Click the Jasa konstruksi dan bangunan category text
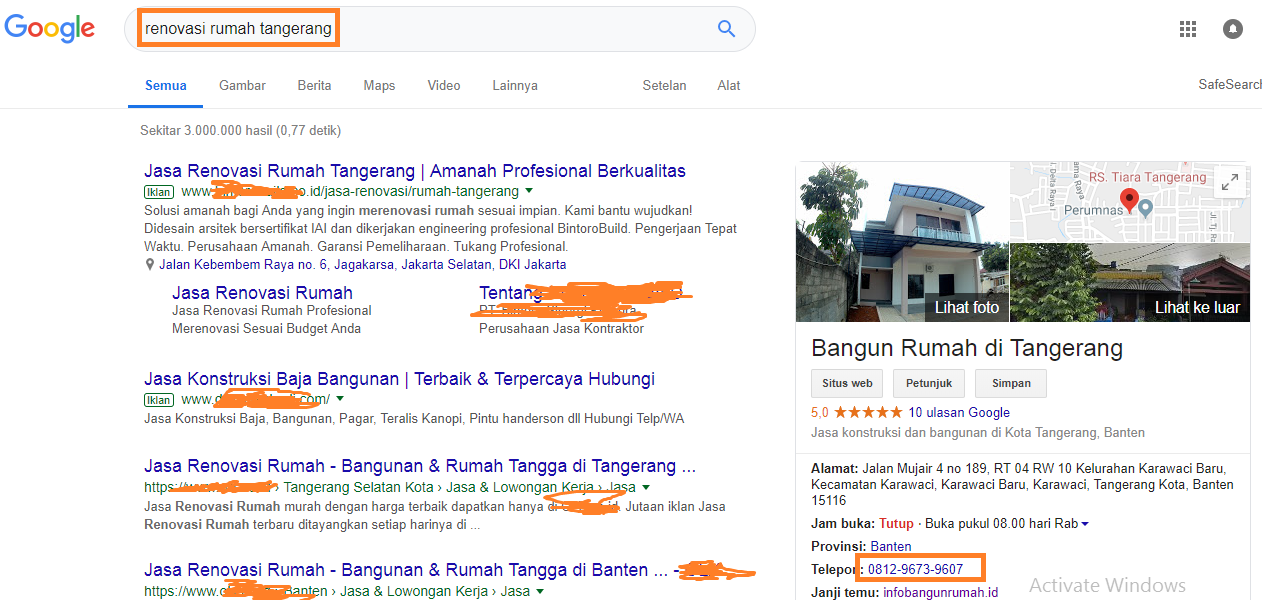The image size is (1262, 600). point(978,433)
